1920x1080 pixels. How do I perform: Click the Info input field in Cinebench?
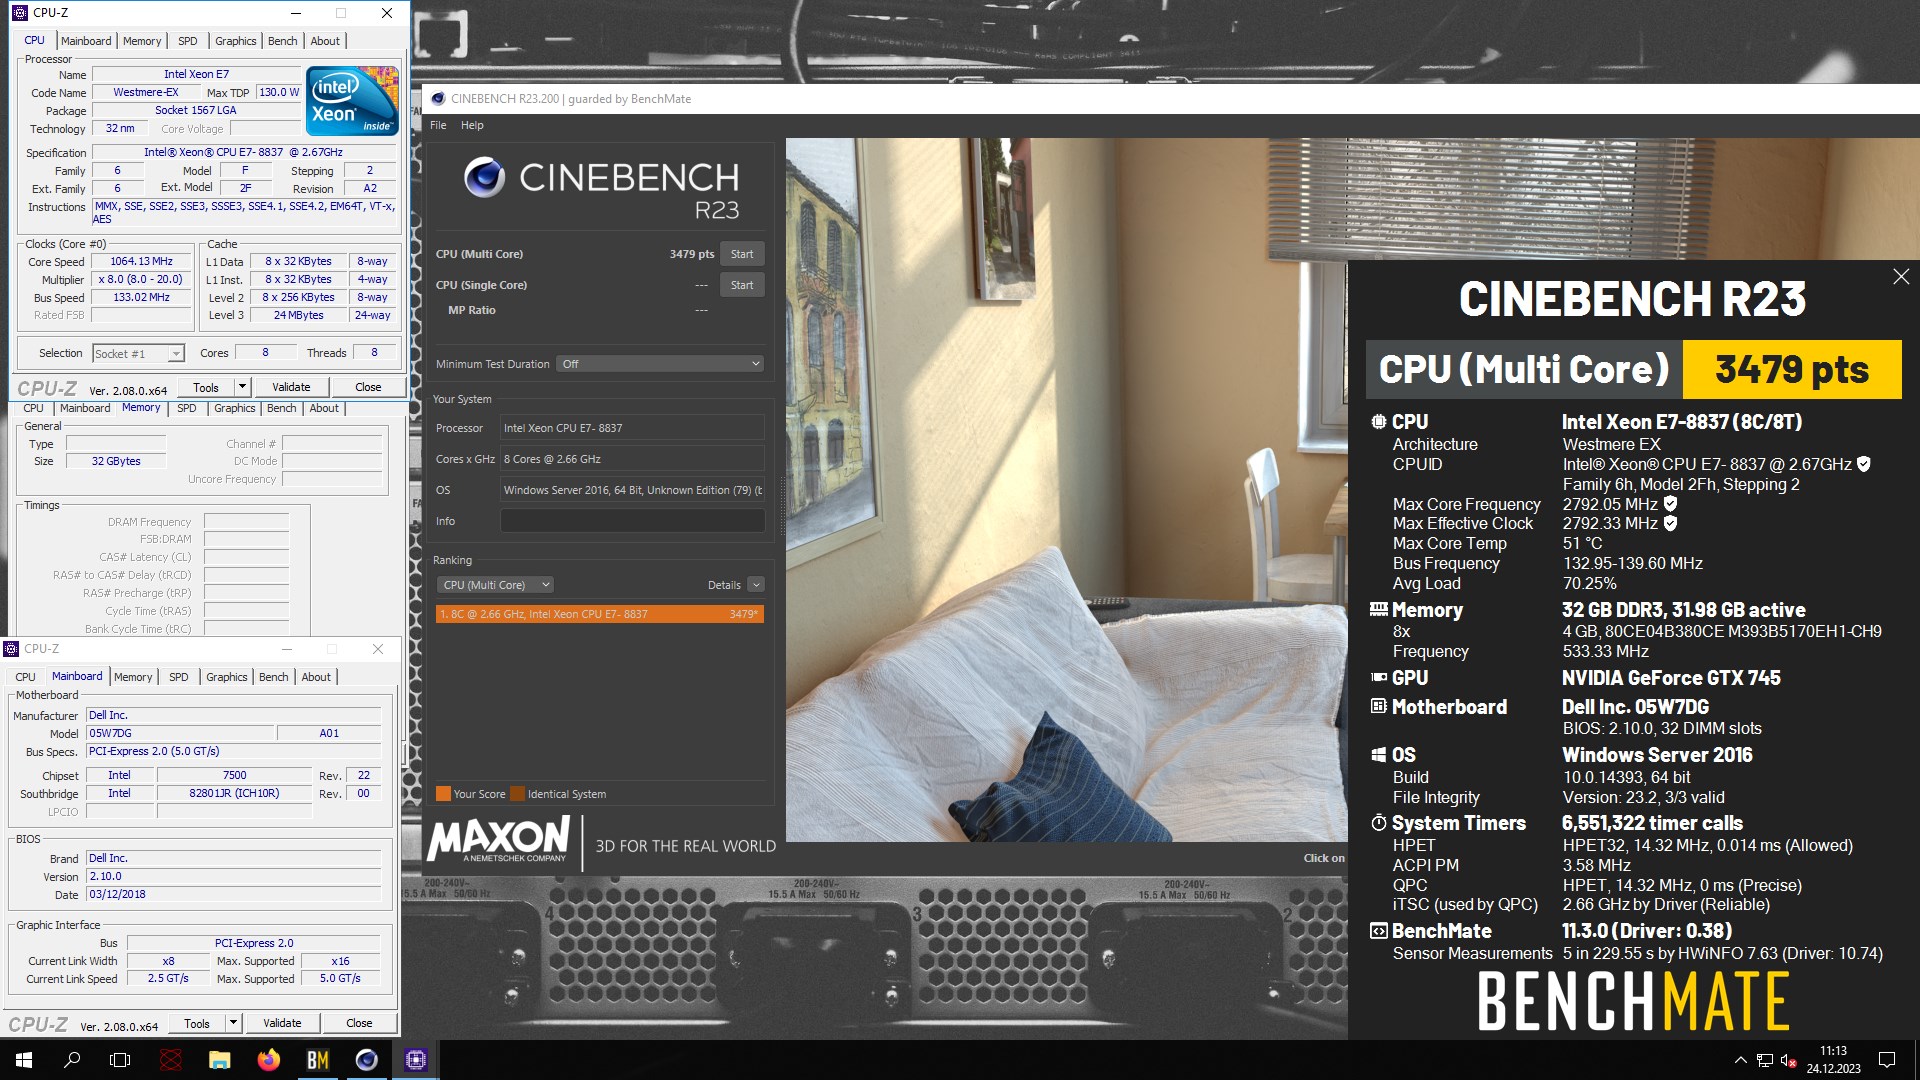632,521
